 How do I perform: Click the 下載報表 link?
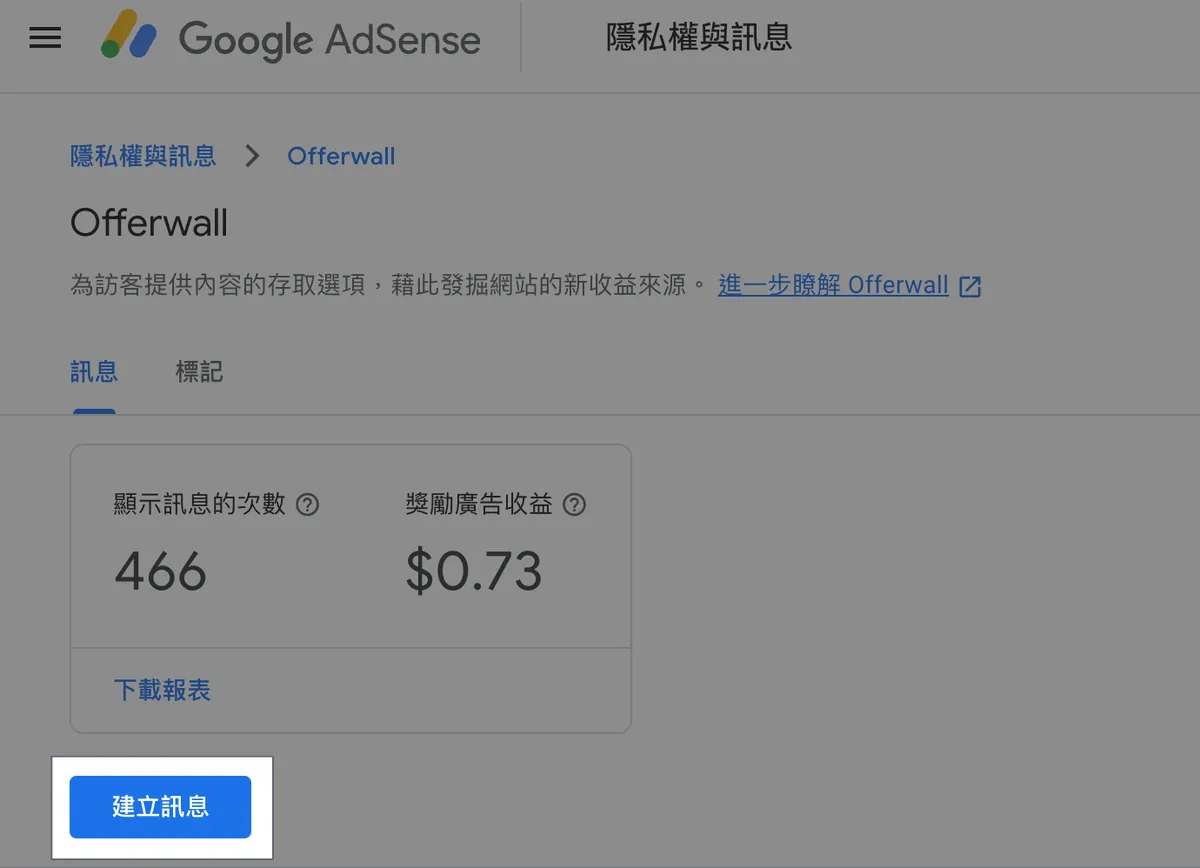[162, 690]
